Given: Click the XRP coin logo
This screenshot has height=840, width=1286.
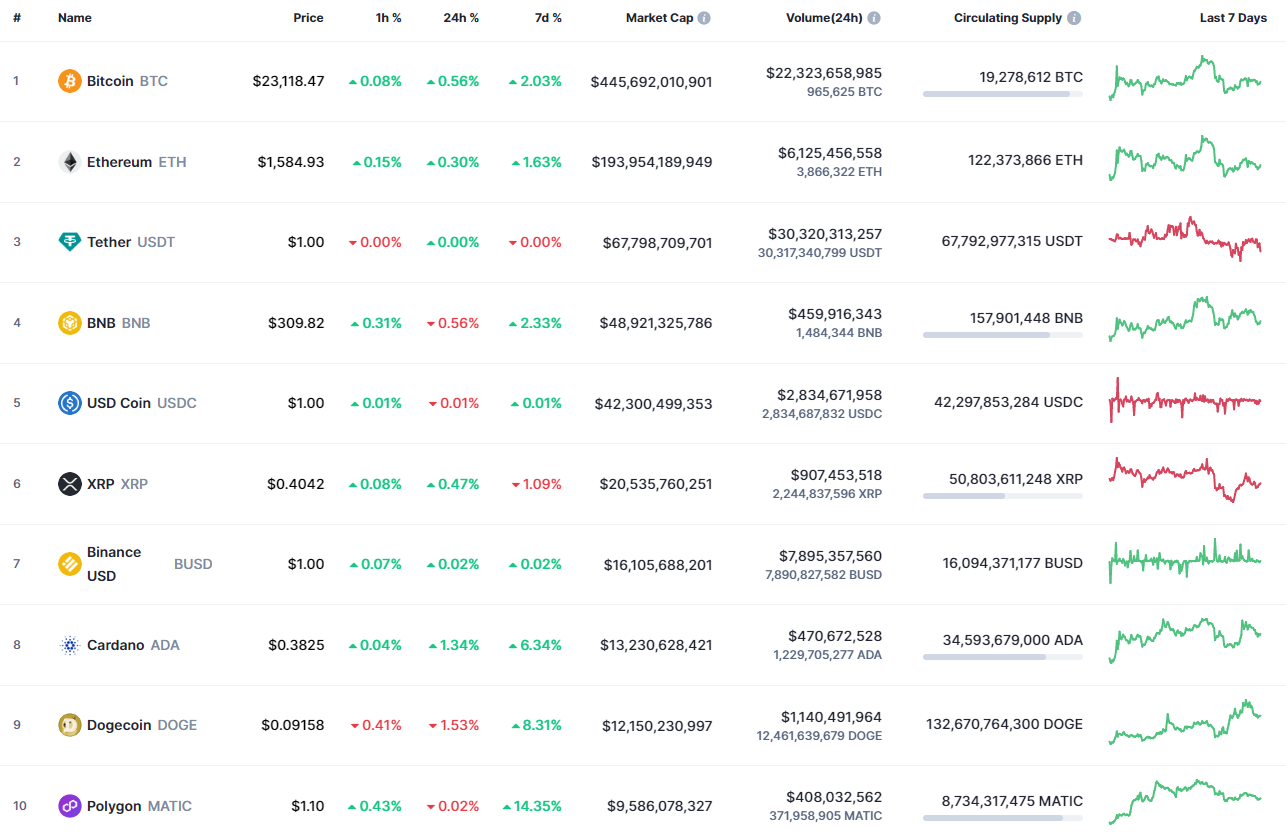Looking at the screenshot, I should tap(68, 483).
